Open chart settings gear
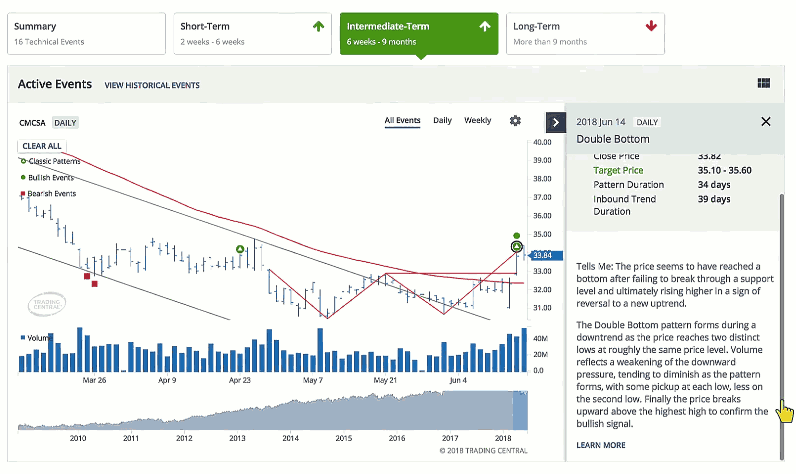 (515, 121)
